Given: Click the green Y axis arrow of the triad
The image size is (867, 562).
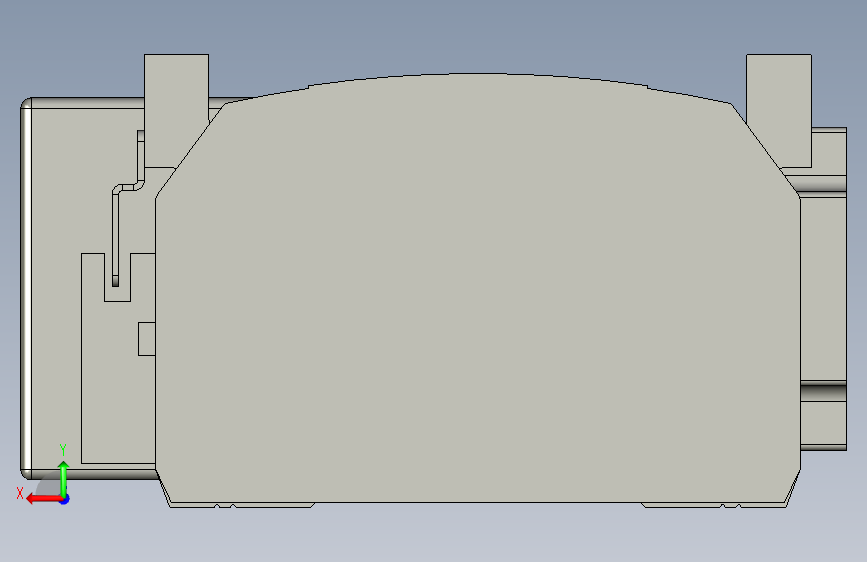Looking at the screenshot, I should click(x=64, y=478).
